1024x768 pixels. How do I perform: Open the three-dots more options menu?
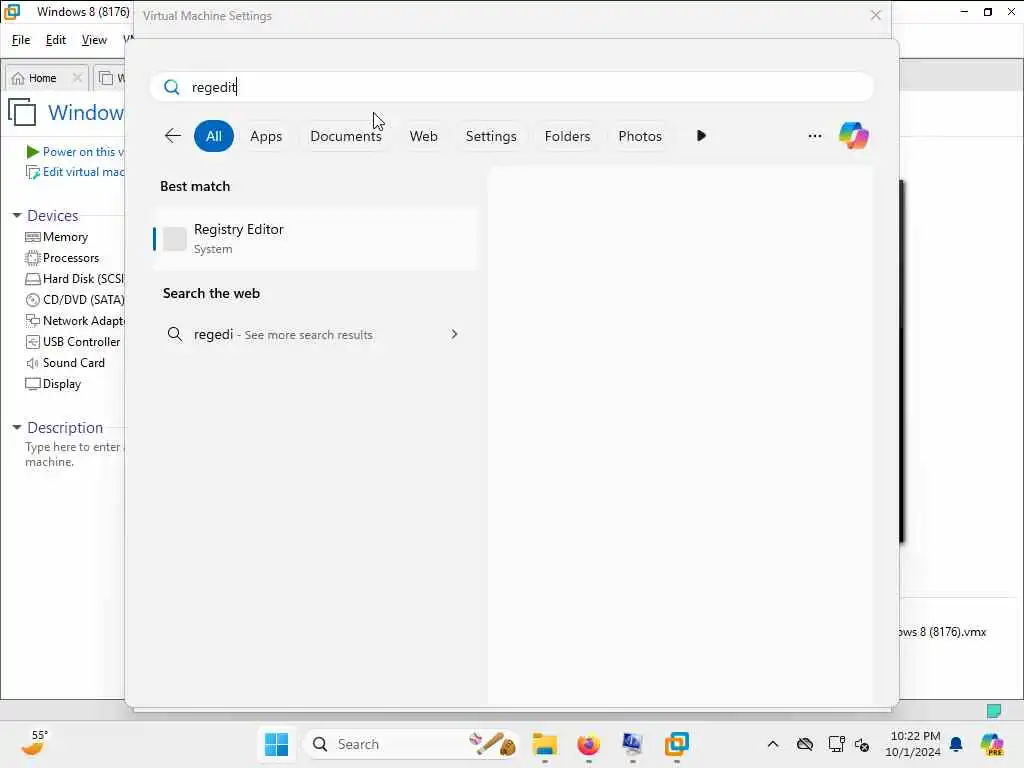click(814, 136)
